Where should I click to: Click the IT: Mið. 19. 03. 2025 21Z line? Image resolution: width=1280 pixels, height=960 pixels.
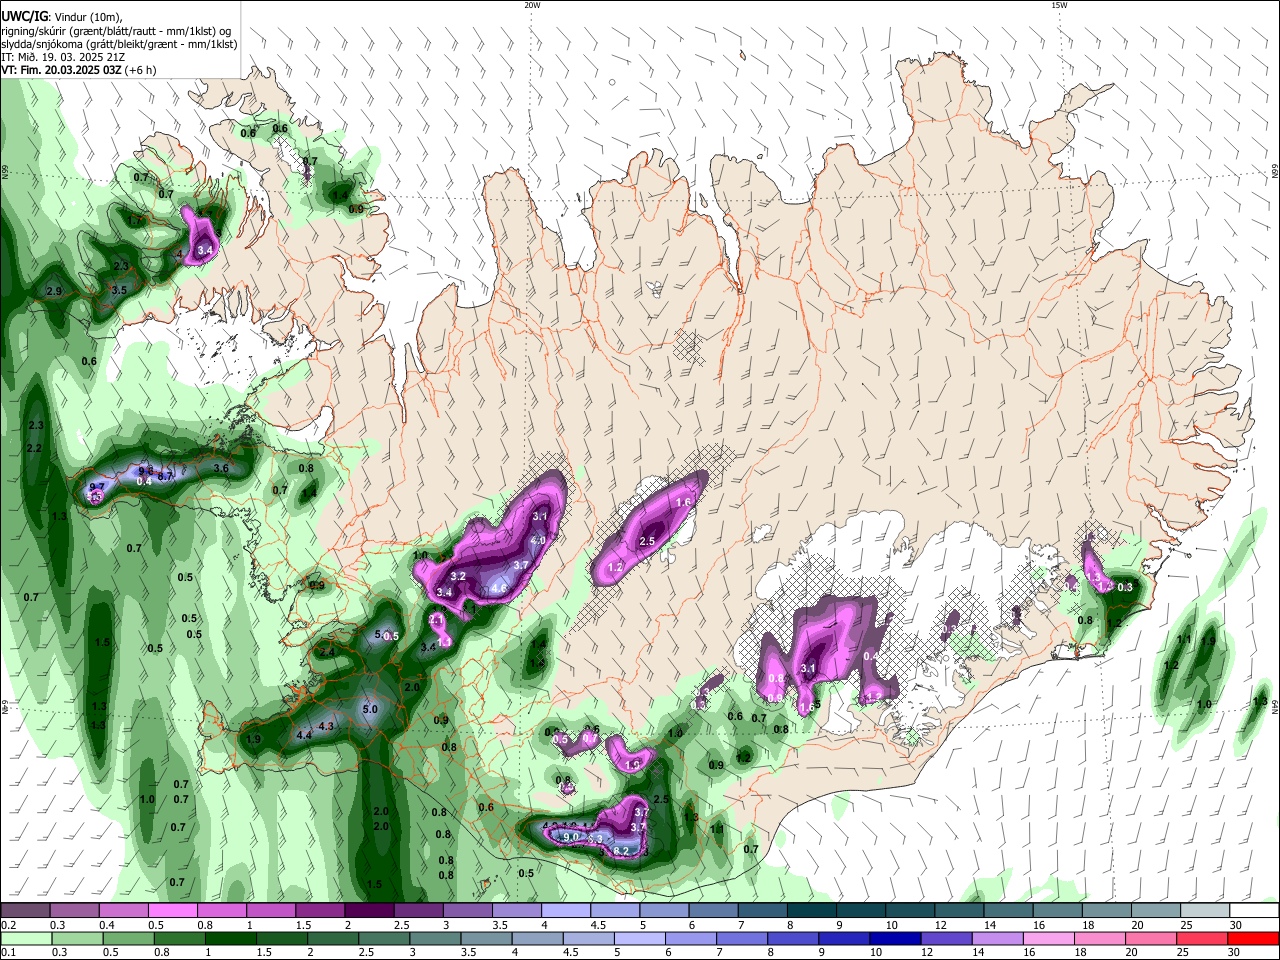coord(64,57)
